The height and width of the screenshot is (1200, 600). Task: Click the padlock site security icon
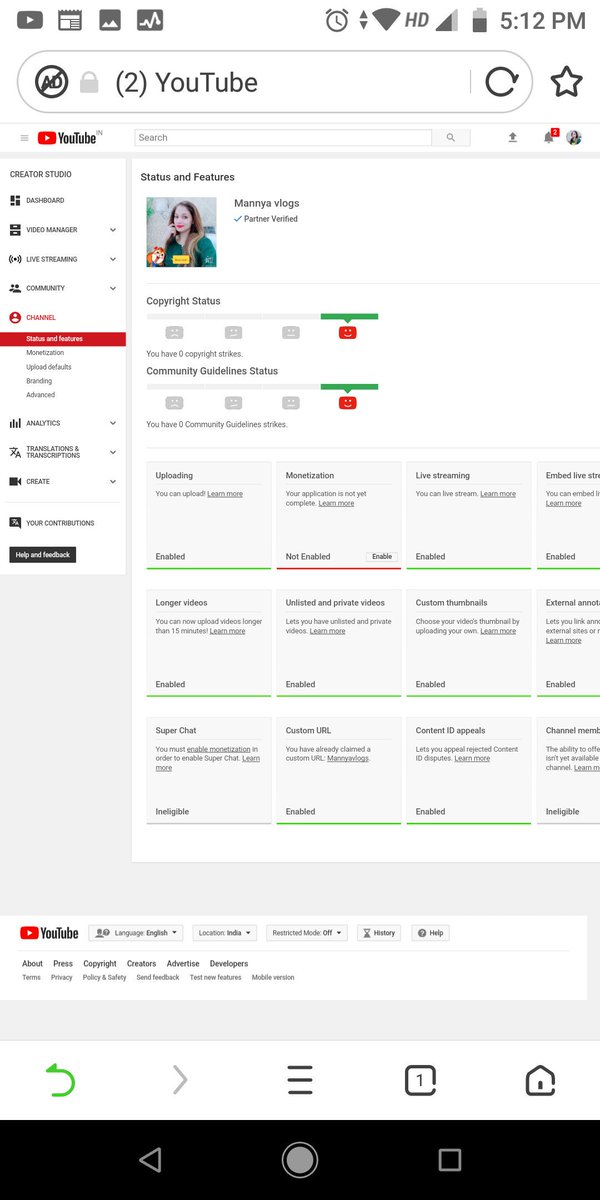pos(89,83)
